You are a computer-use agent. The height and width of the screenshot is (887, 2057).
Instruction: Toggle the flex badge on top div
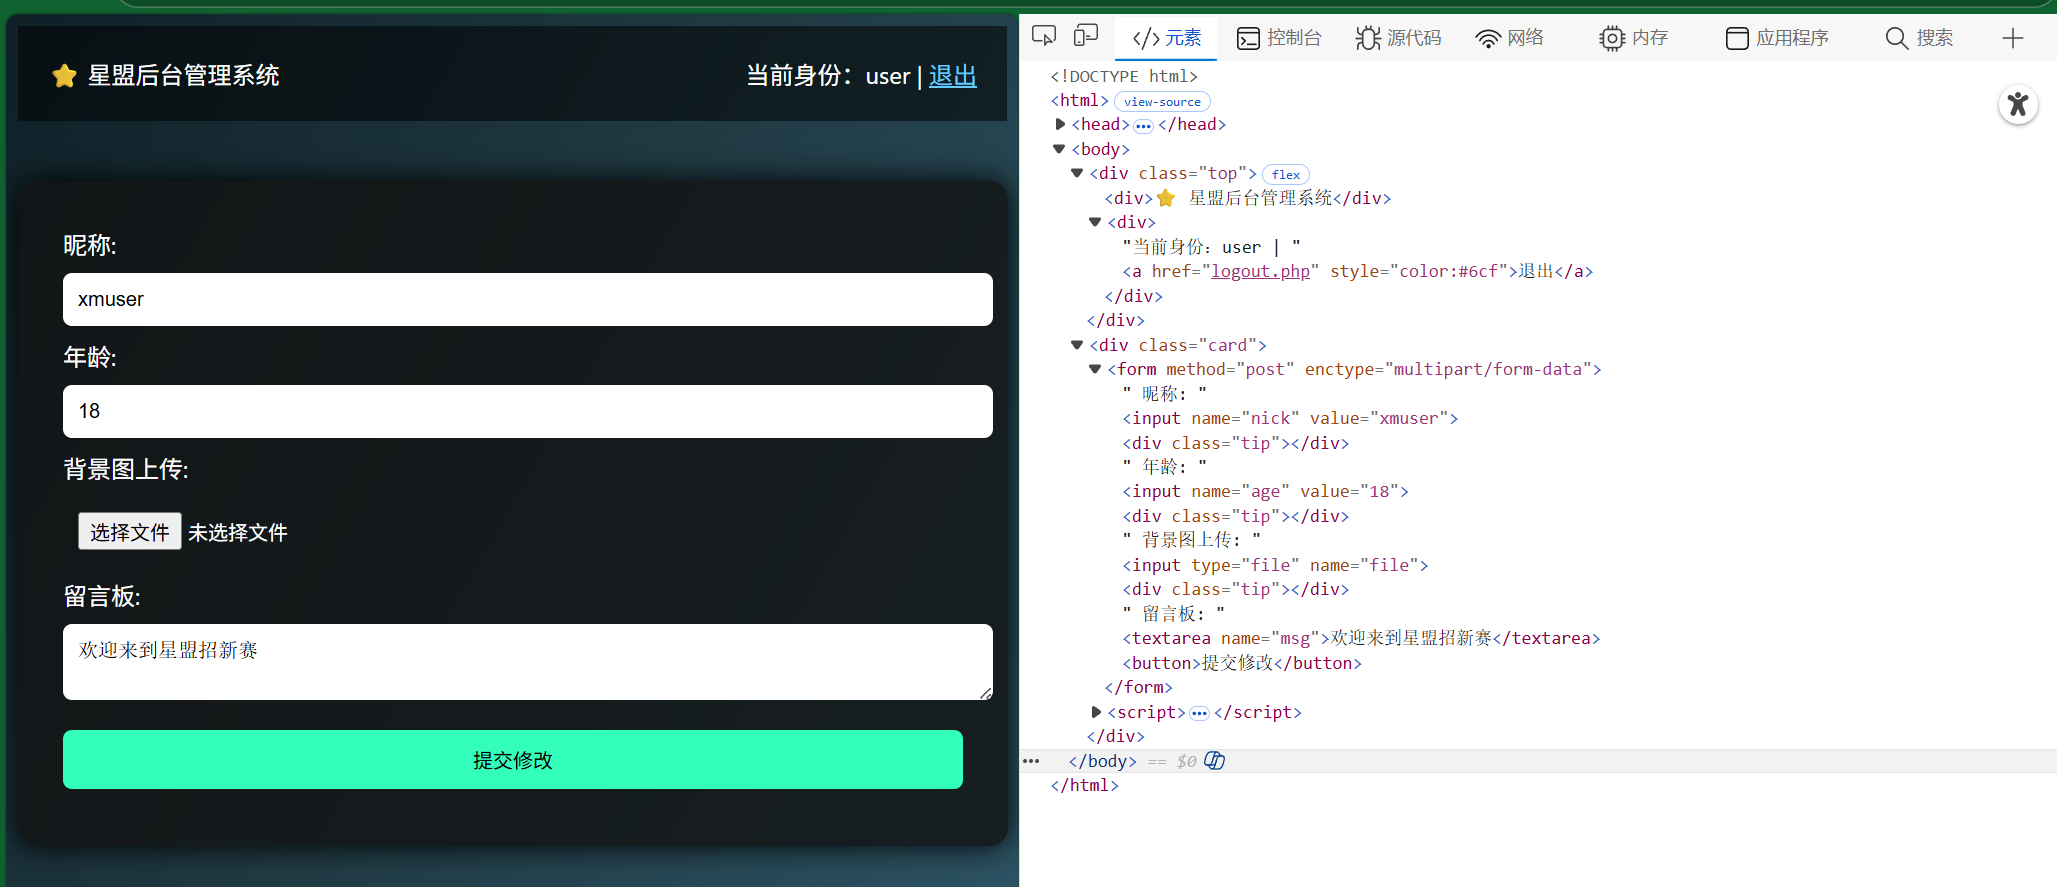[x=1285, y=174]
